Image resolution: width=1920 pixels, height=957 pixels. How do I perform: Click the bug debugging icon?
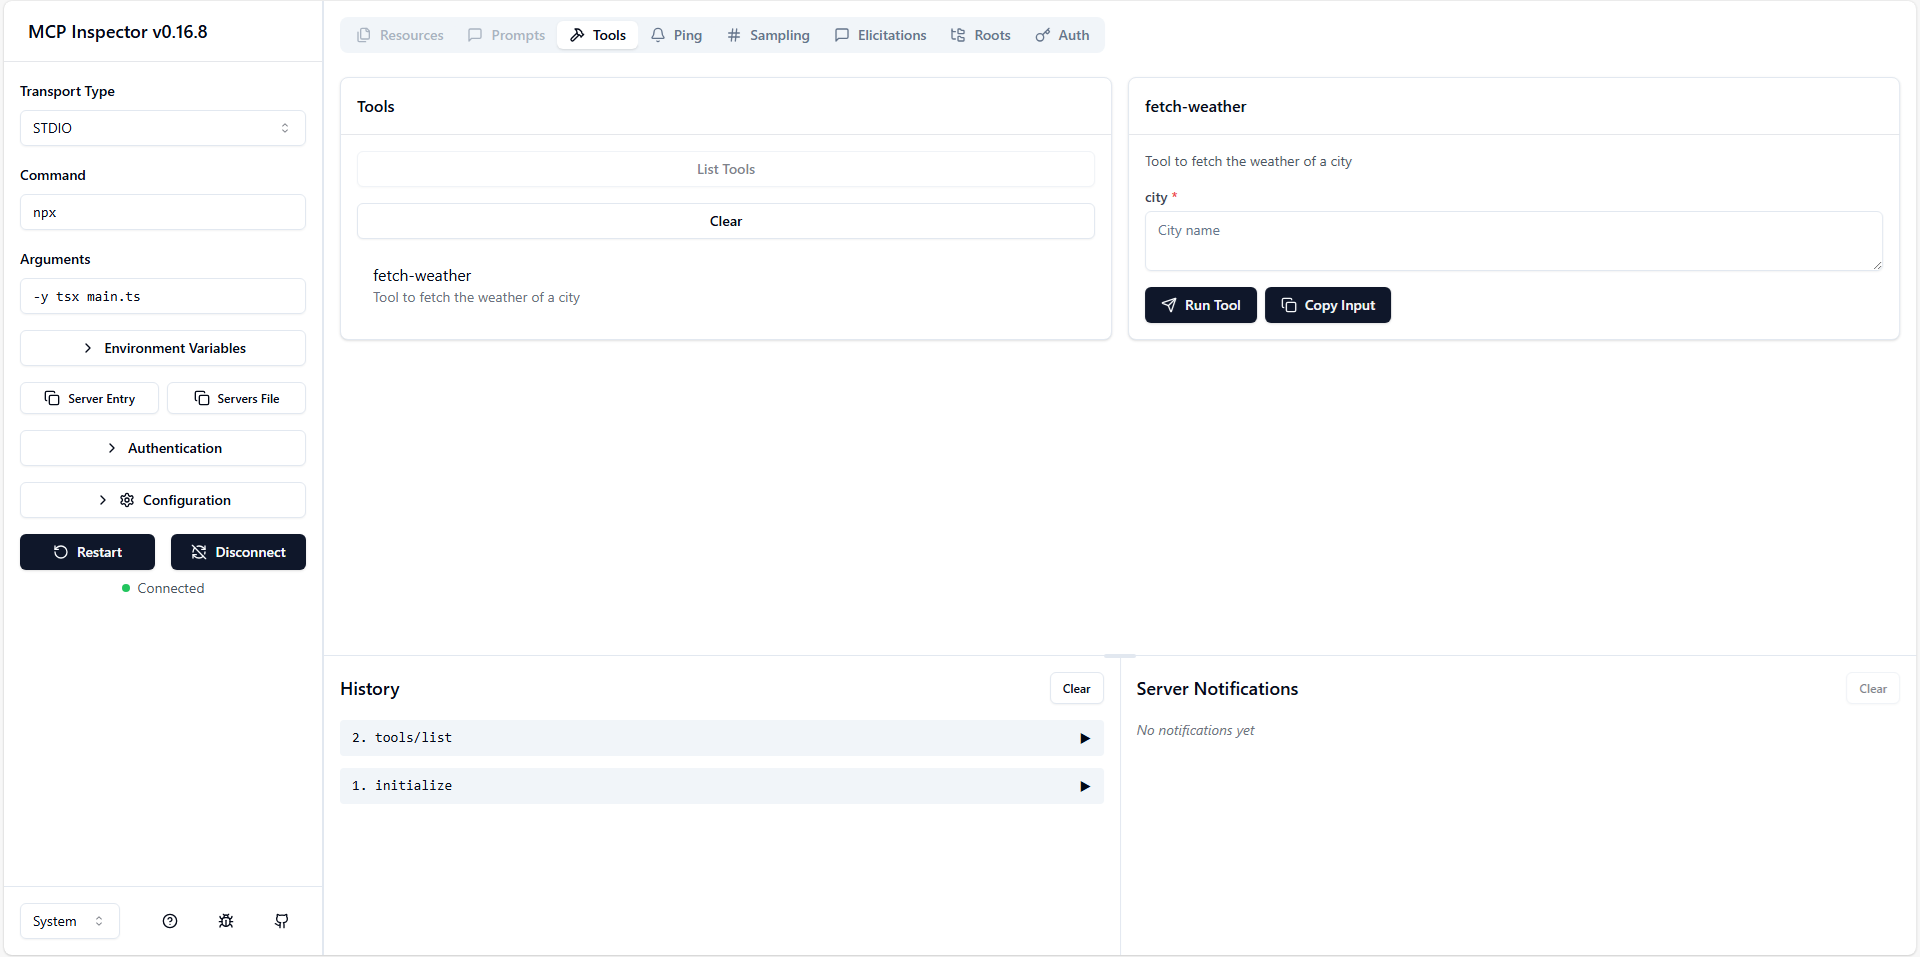tap(226, 921)
